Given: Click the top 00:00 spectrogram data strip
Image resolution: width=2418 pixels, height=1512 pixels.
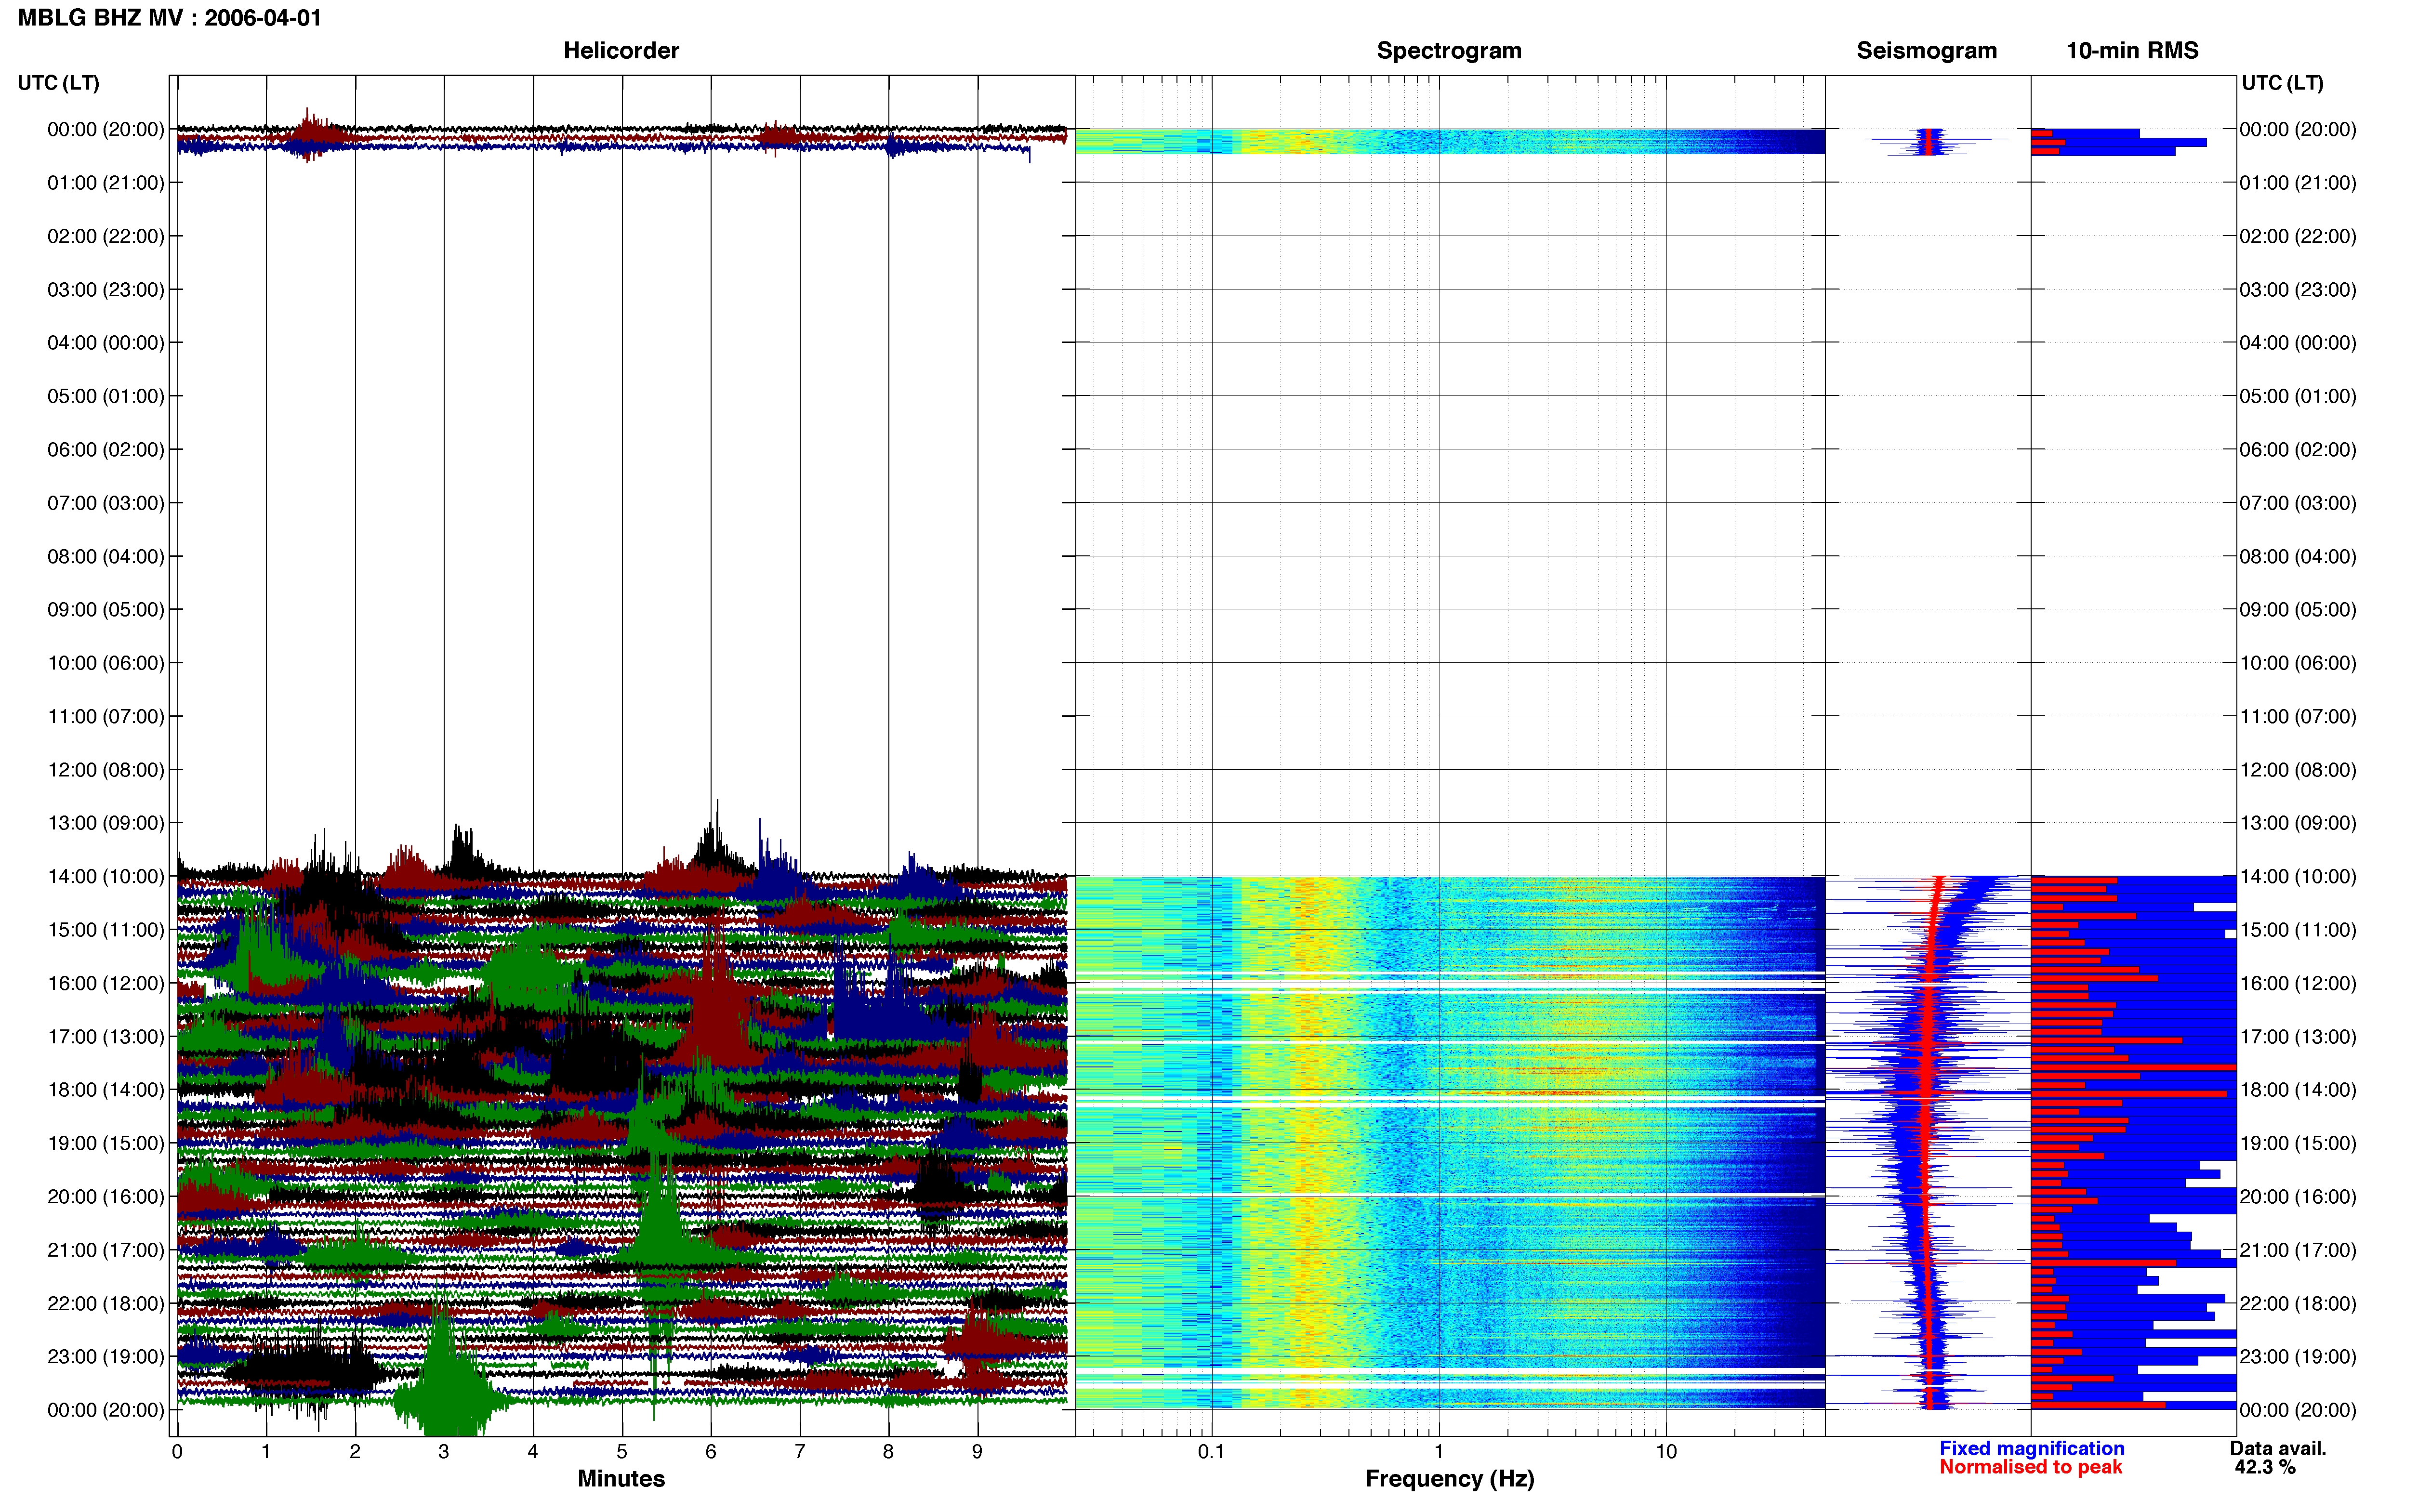Looking at the screenshot, I should tap(1450, 141).
